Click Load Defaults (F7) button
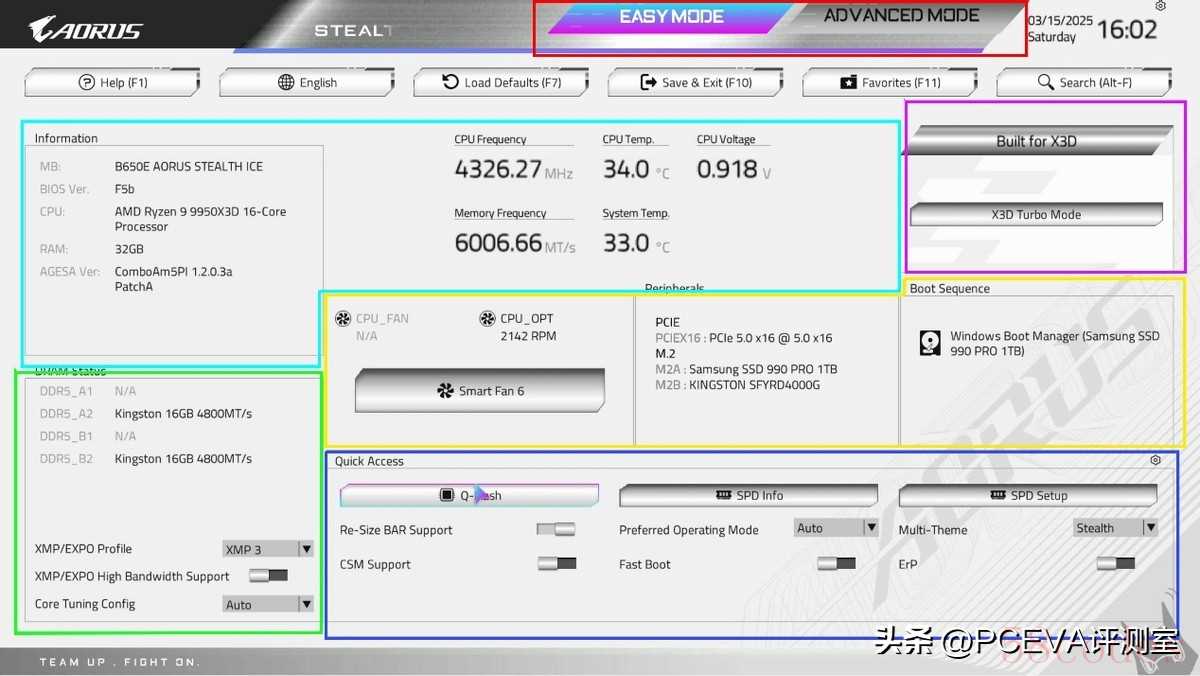 pos(501,83)
